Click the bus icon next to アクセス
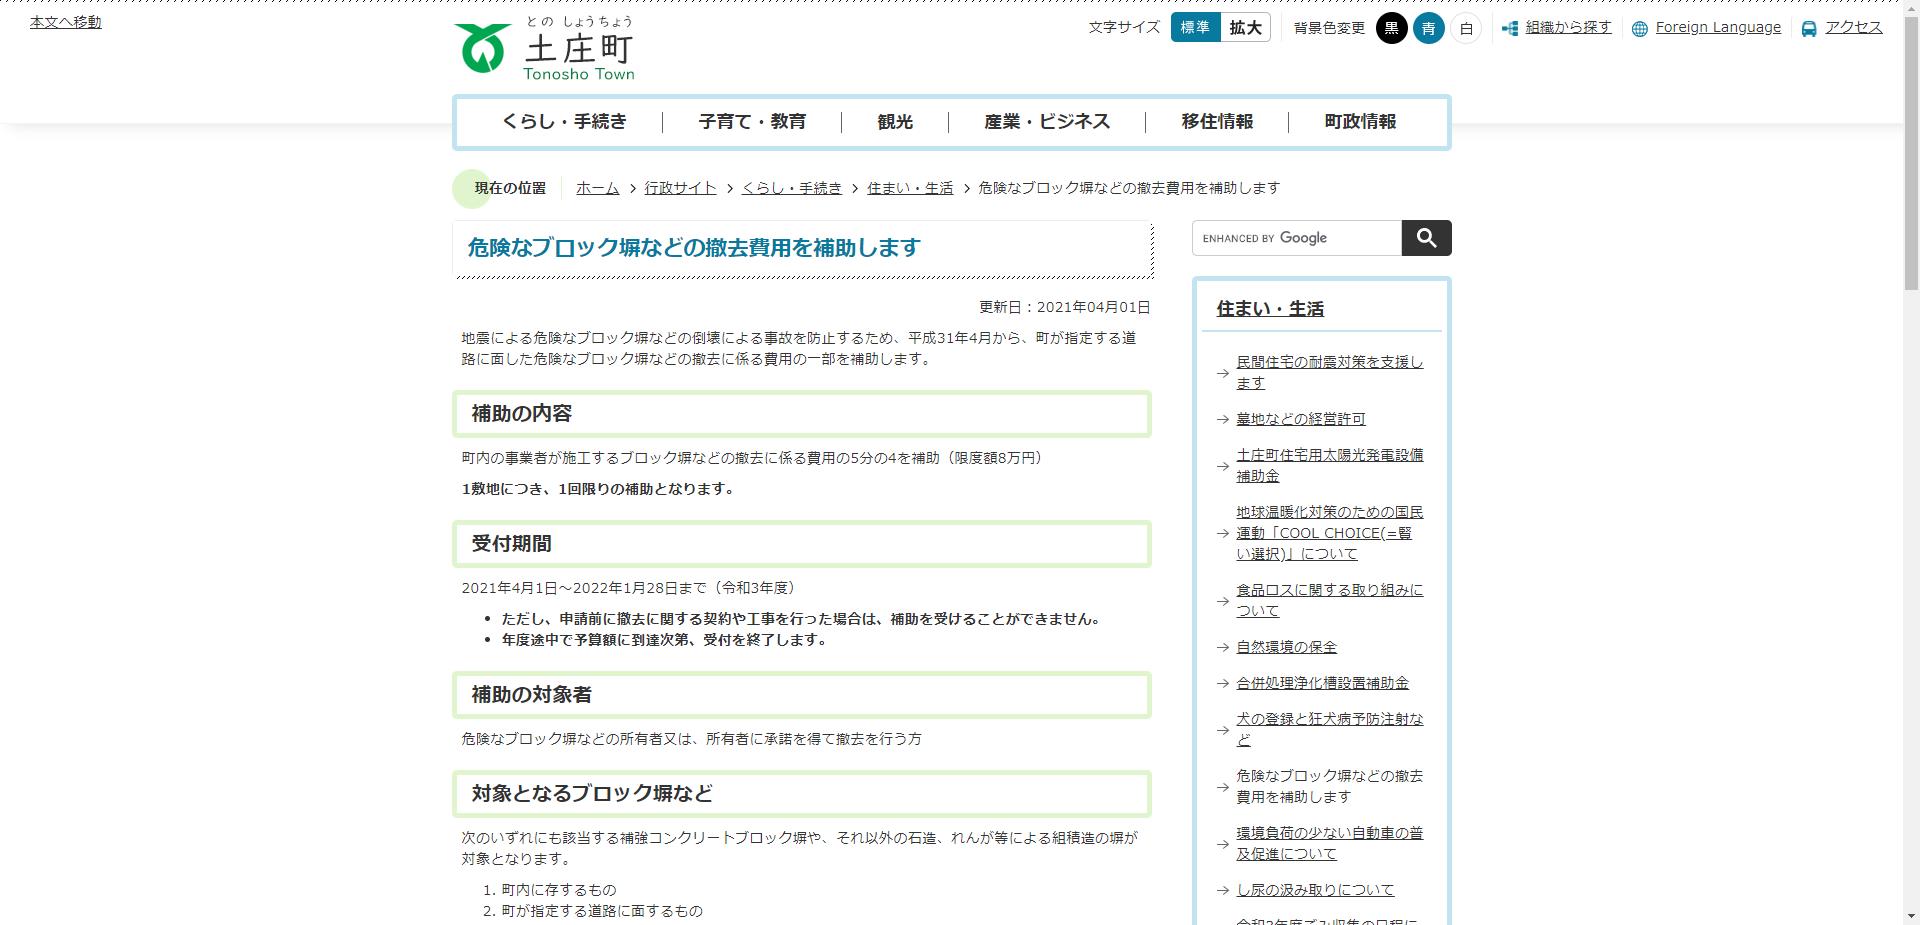The width and height of the screenshot is (1920, 925). [x=1806, y=28]
